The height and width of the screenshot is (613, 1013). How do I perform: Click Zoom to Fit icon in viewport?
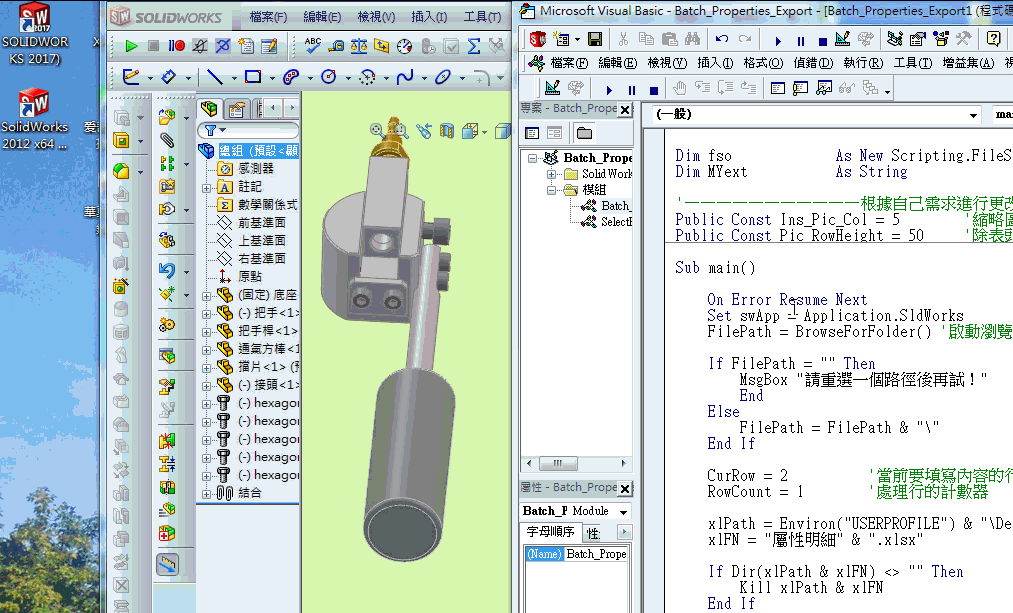pyautogui.click(x=377, y=130)
